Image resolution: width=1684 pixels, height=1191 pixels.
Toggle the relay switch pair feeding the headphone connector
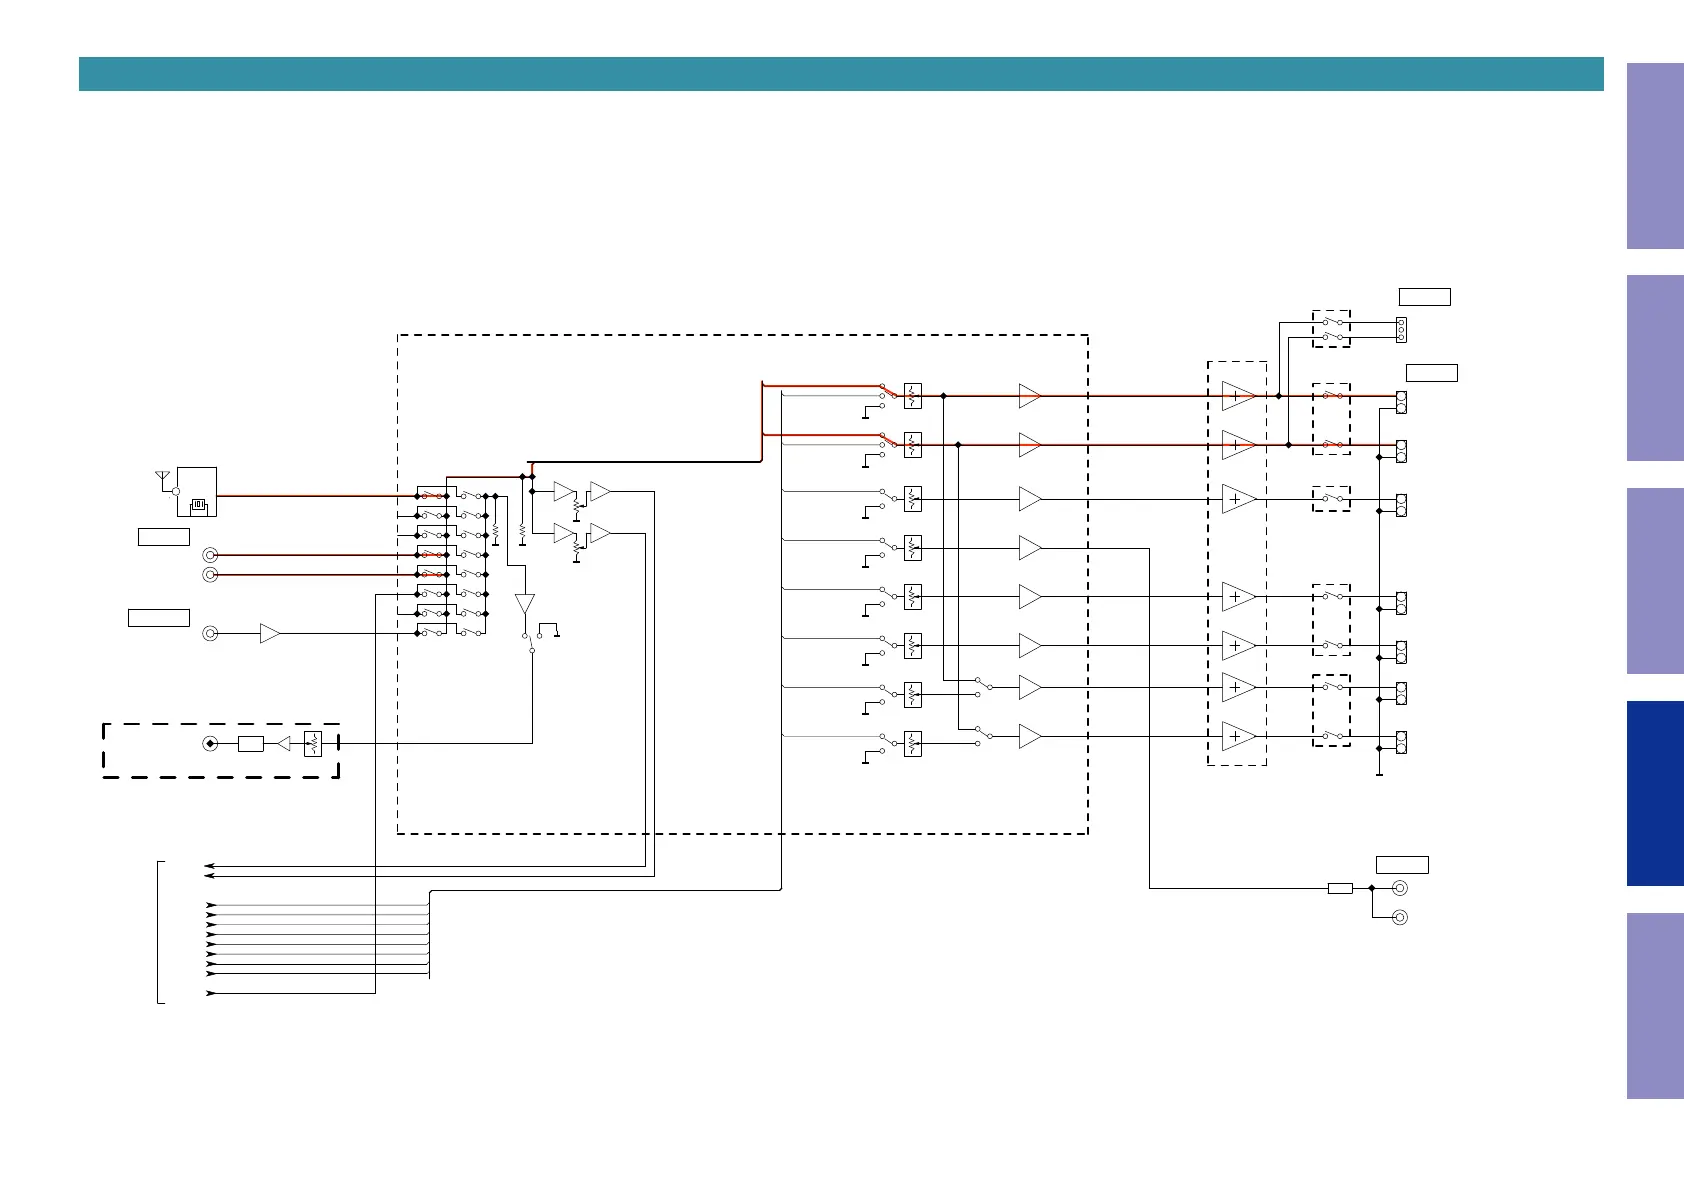1331,329
